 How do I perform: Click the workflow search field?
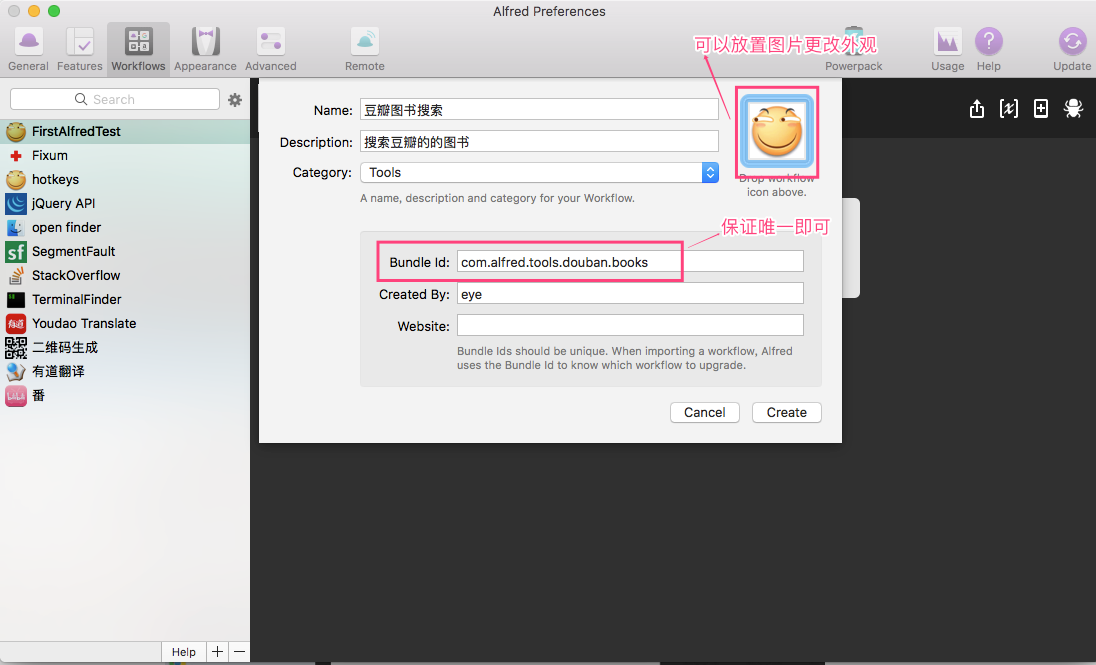point(115,99)
